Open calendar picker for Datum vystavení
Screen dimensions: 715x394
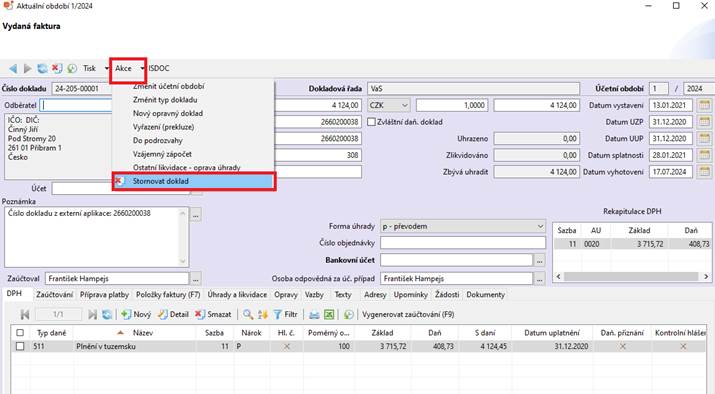pos(705,105)
